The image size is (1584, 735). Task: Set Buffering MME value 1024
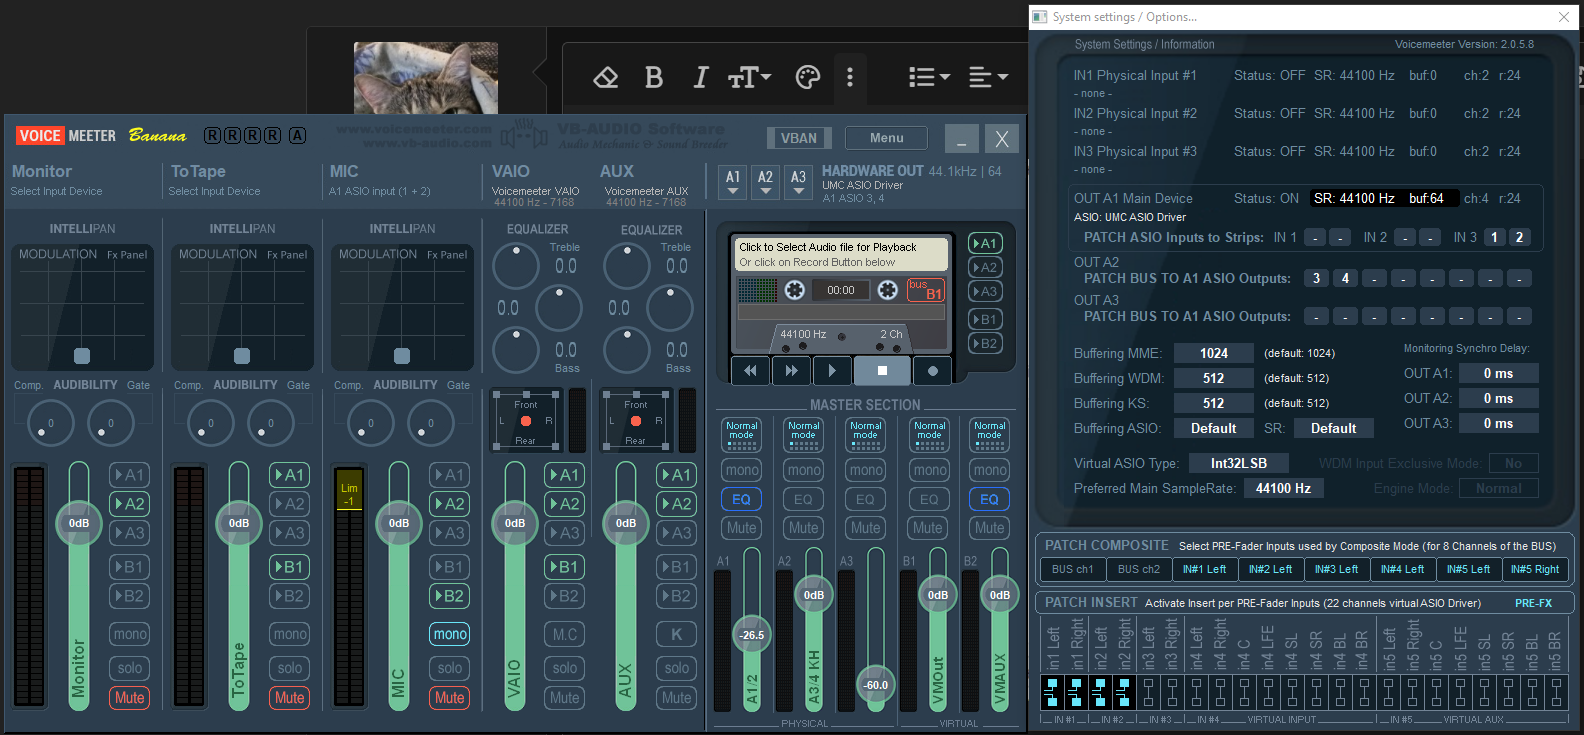1214,353
